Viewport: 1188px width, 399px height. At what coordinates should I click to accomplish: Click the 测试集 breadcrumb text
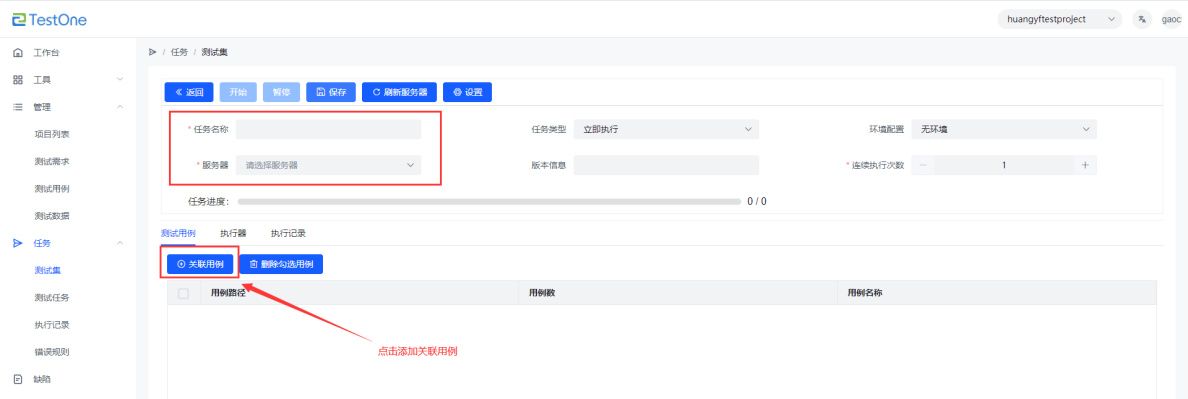pos(214,52)
